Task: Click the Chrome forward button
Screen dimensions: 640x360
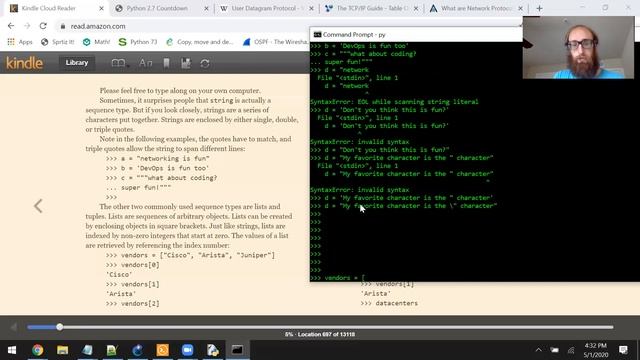Action: [27, 26]
